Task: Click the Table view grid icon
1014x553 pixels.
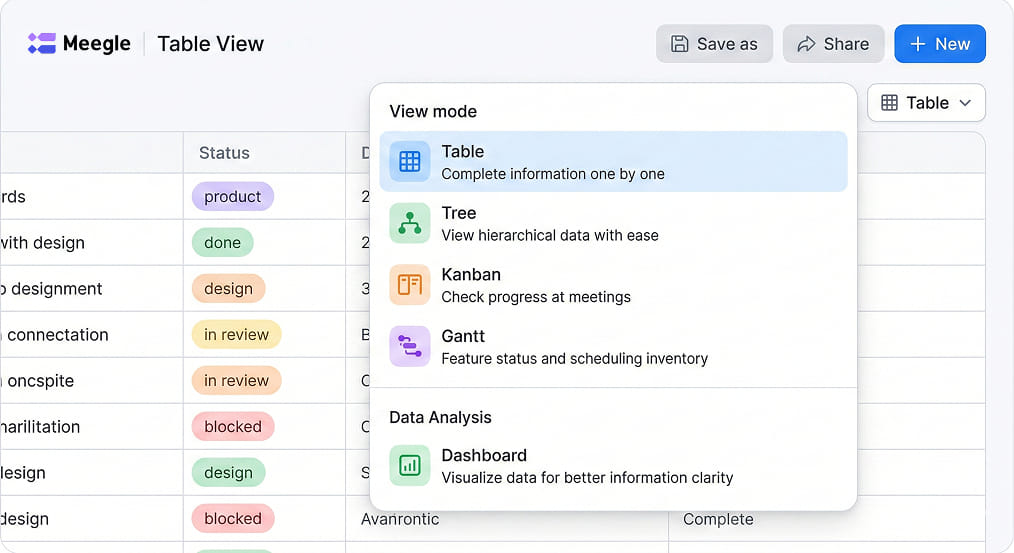Action: 409,162
